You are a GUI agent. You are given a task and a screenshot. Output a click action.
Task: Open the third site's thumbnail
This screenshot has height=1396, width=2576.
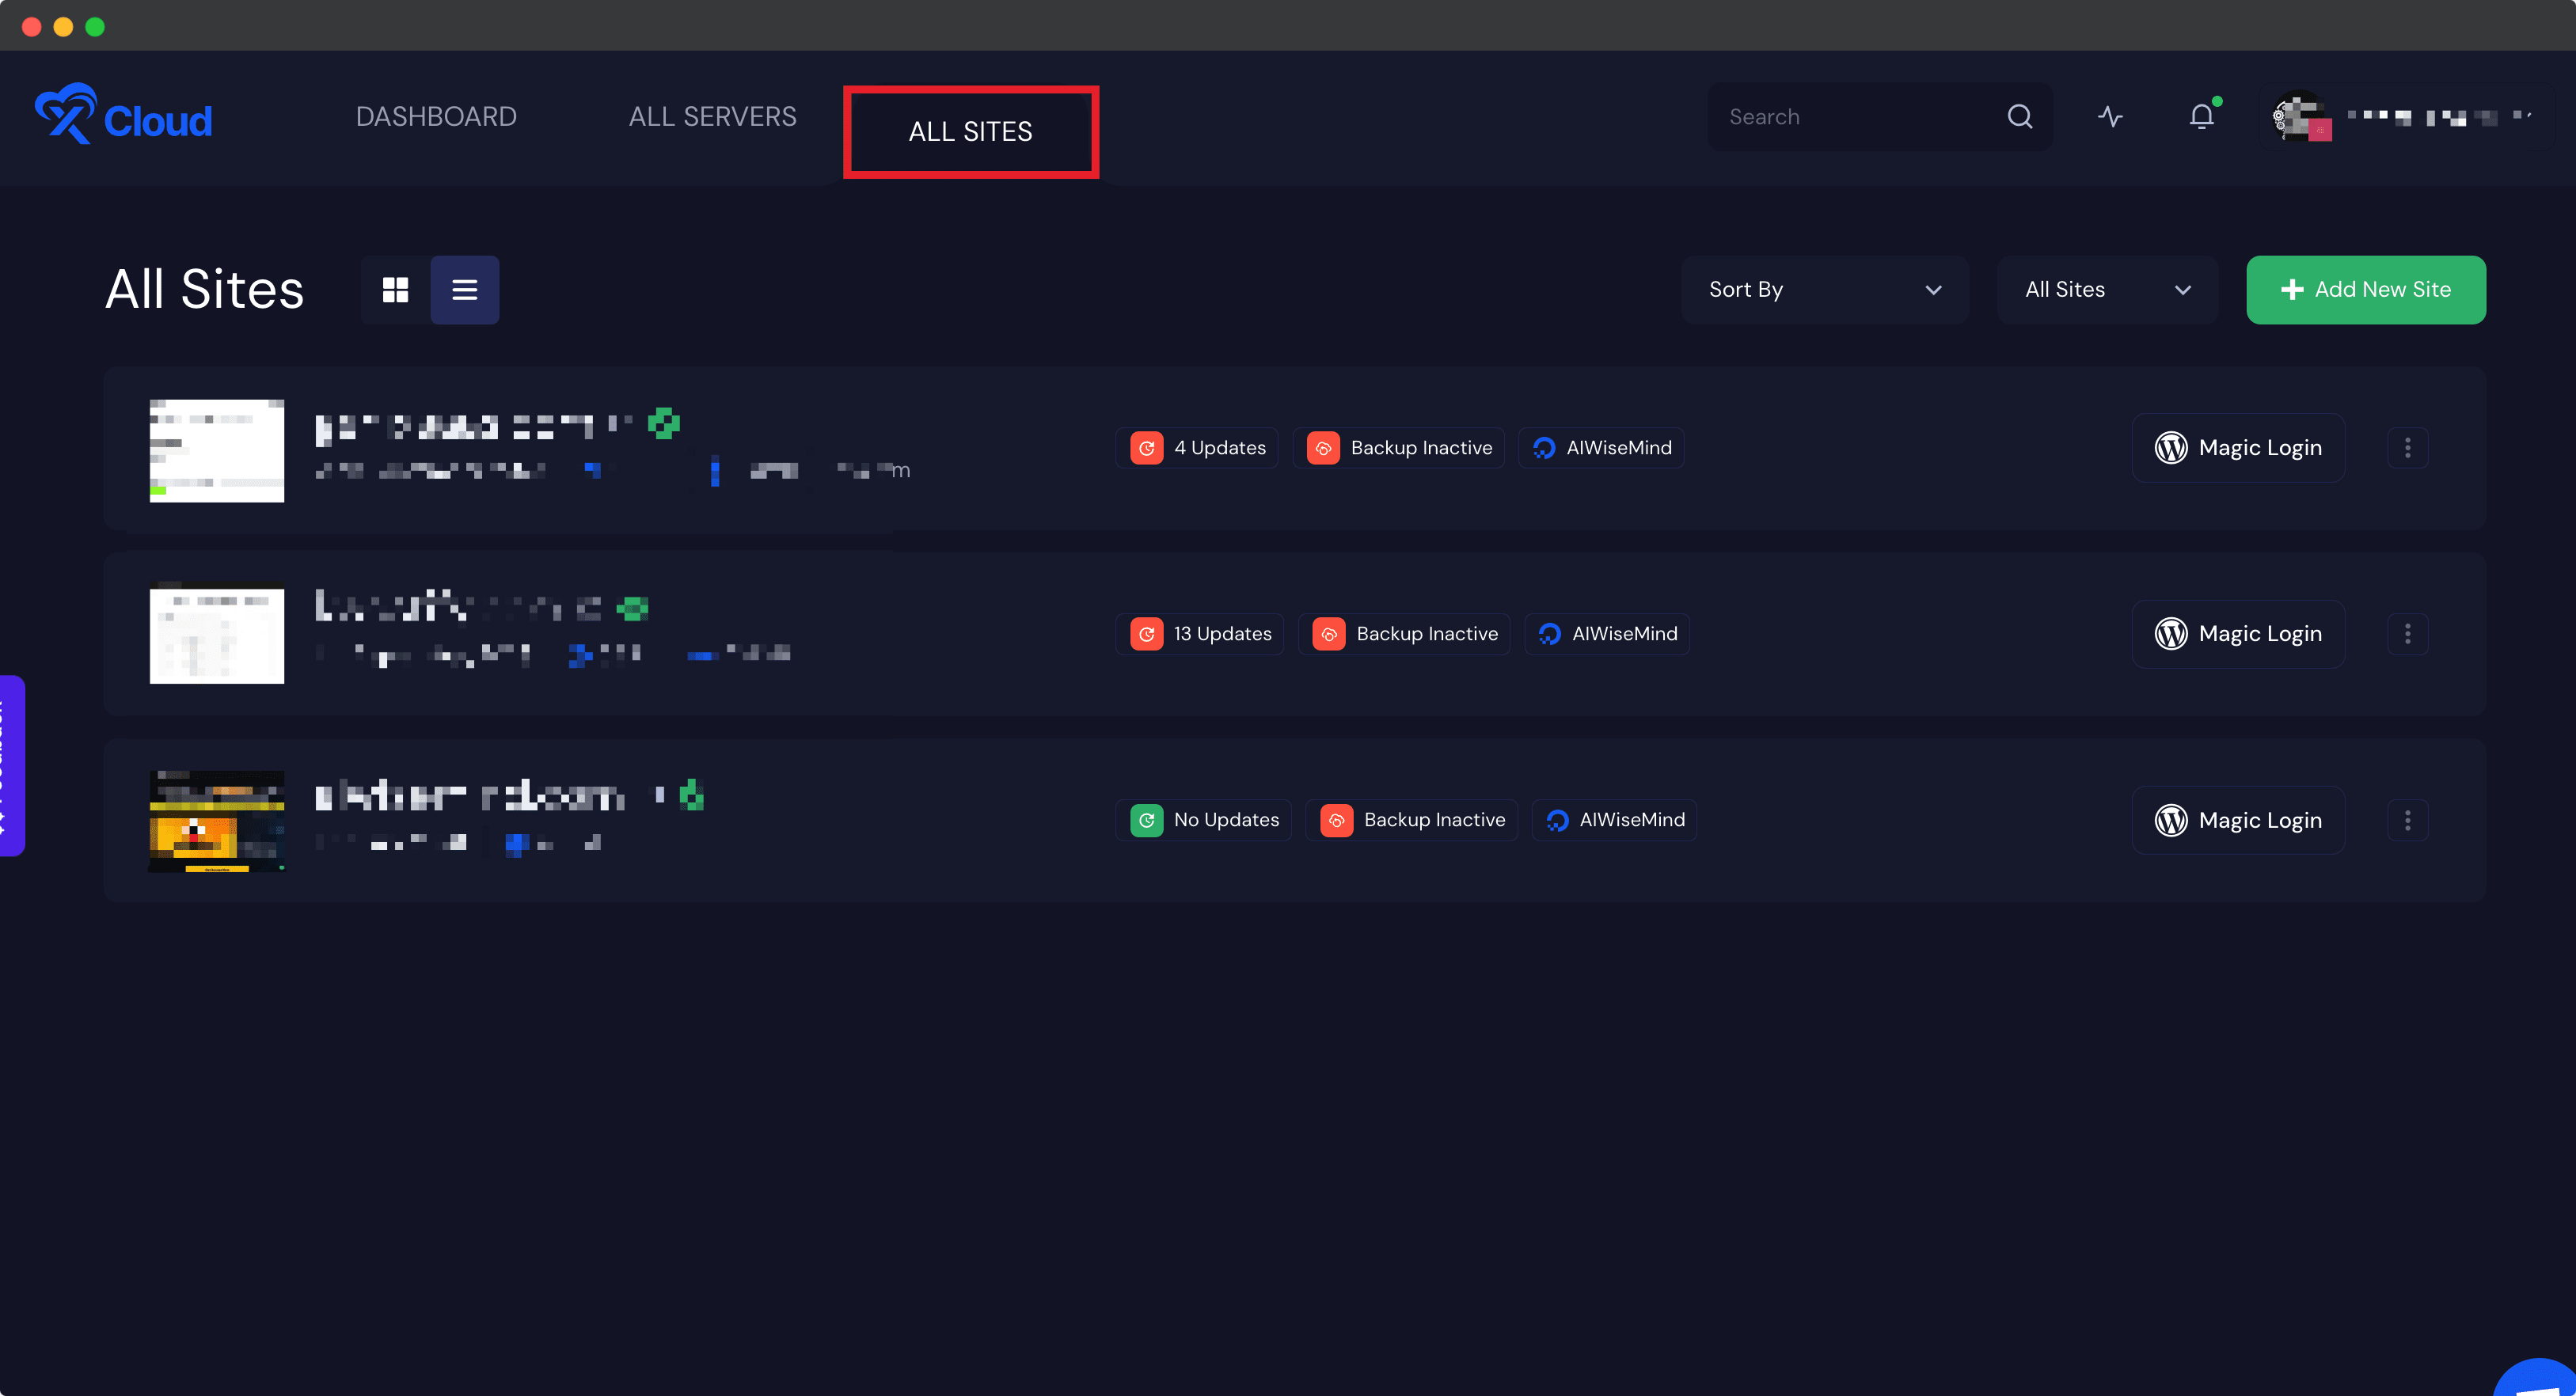216,820
